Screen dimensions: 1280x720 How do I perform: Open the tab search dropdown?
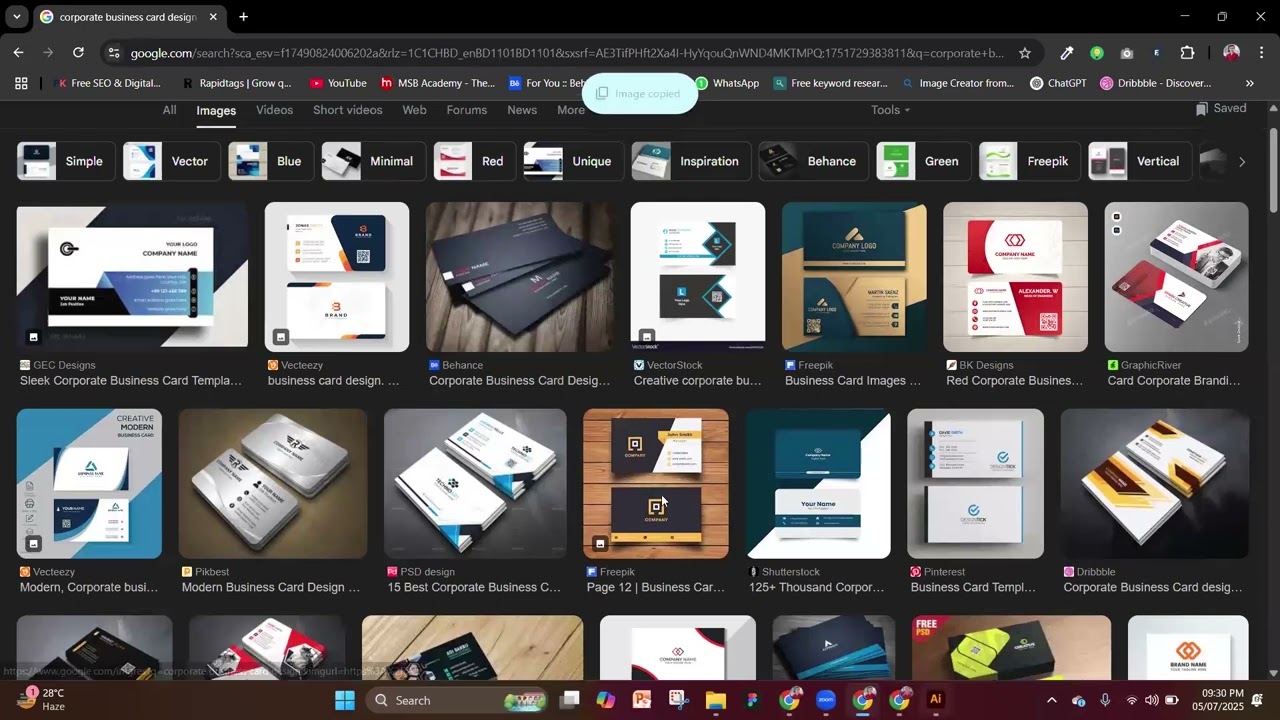(17, 17)
